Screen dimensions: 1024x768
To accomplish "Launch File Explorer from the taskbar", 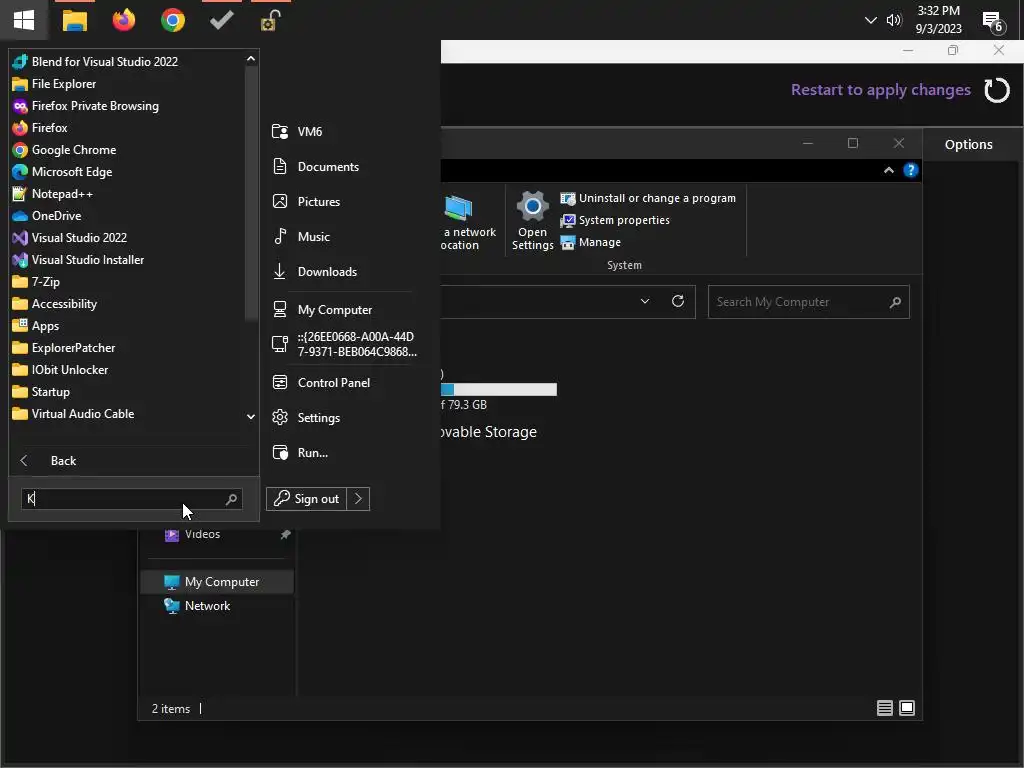I will coord(74,20).
